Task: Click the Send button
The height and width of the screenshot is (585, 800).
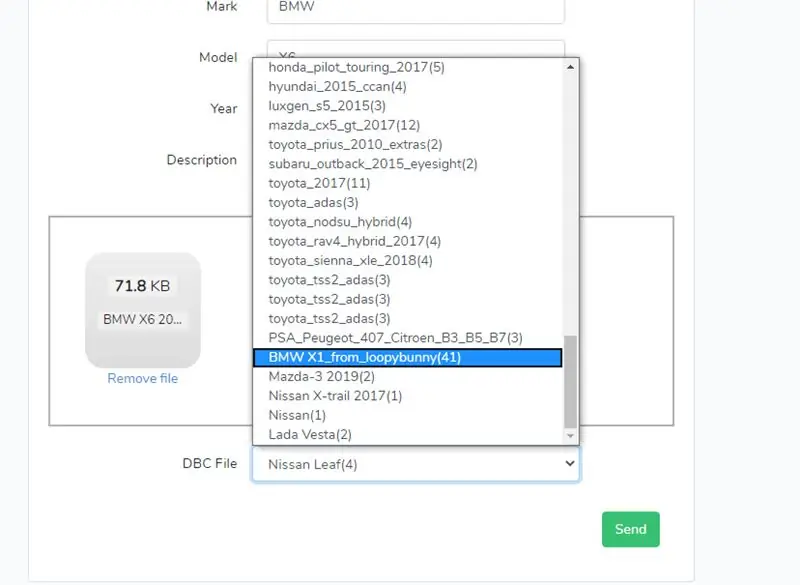Action: 631,529
